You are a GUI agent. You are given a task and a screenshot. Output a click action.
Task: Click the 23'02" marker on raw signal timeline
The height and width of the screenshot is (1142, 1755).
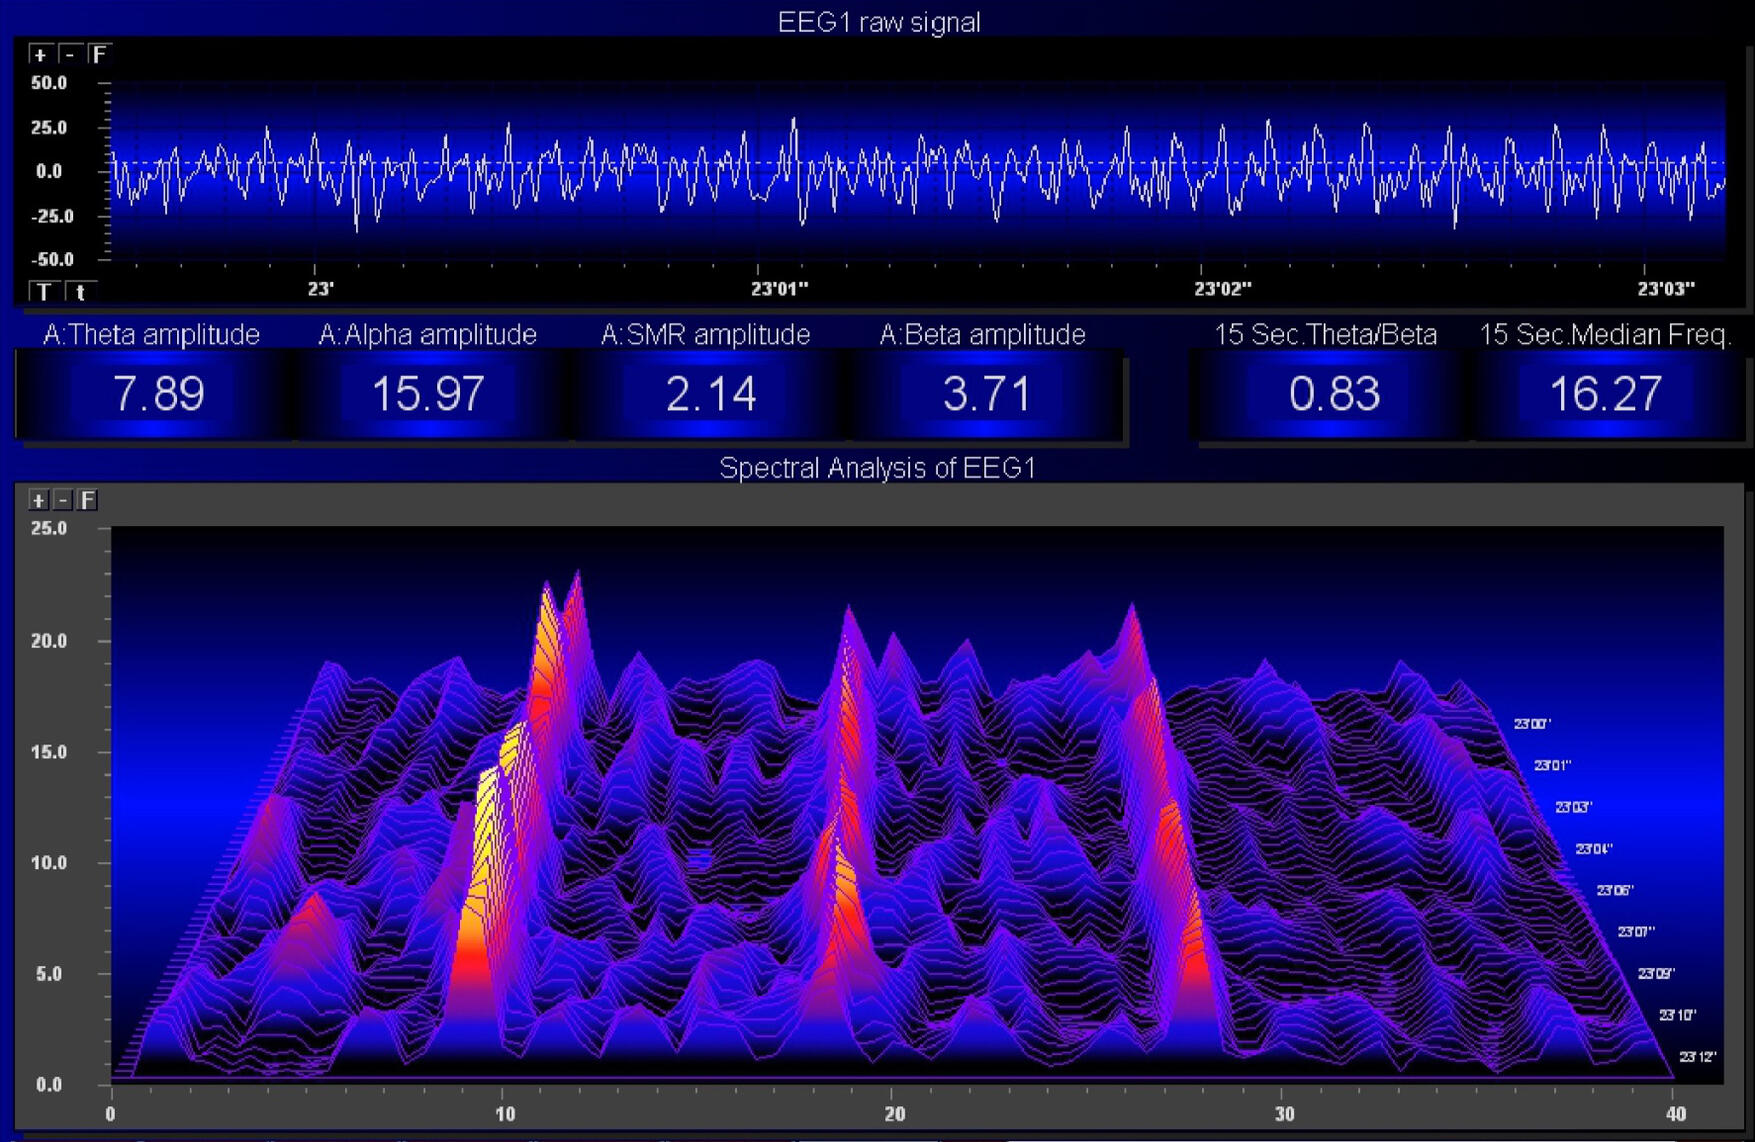1222,289
